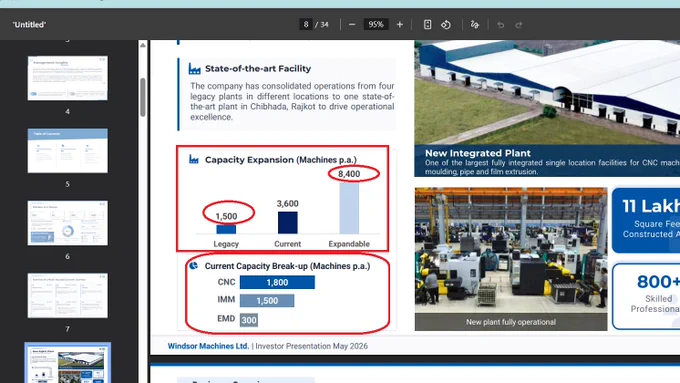Click the EMD 300 bar

[248, 320]
